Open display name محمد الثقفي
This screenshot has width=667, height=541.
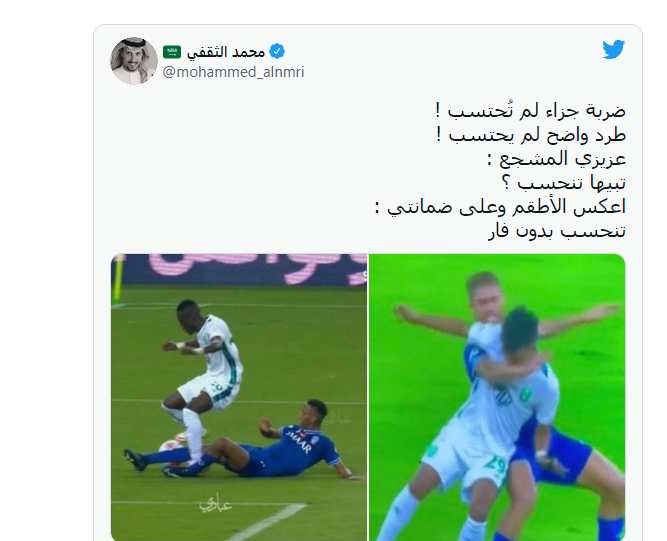click(x=226, y=52)
